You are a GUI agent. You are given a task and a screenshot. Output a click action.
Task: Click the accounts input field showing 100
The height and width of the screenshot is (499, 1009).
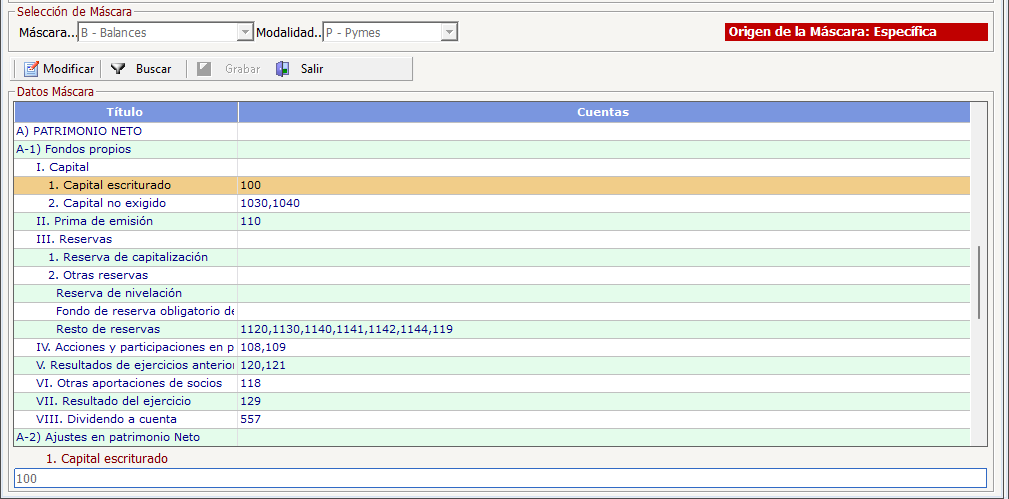(500, 478)
